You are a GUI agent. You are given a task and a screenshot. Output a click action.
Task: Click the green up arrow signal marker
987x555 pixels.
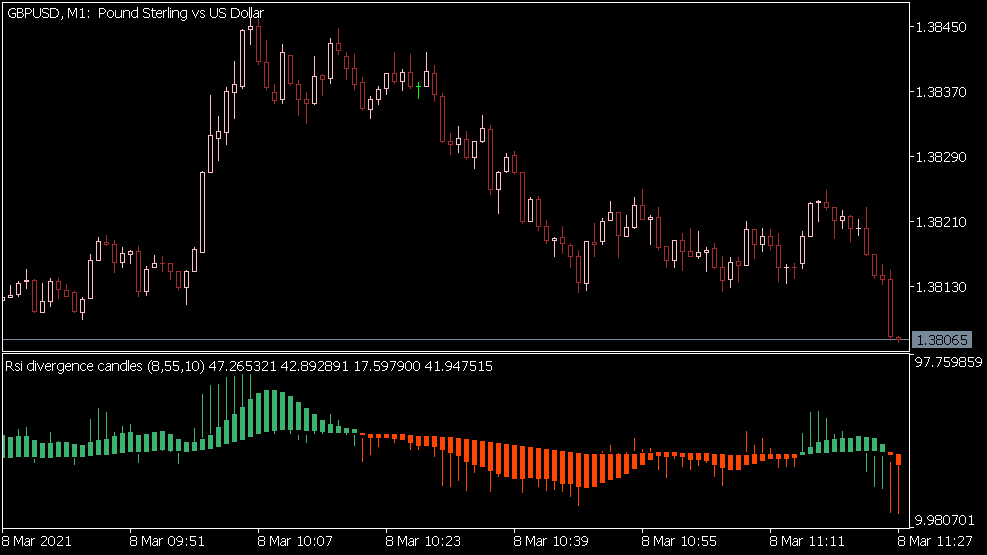coord(418,91)
